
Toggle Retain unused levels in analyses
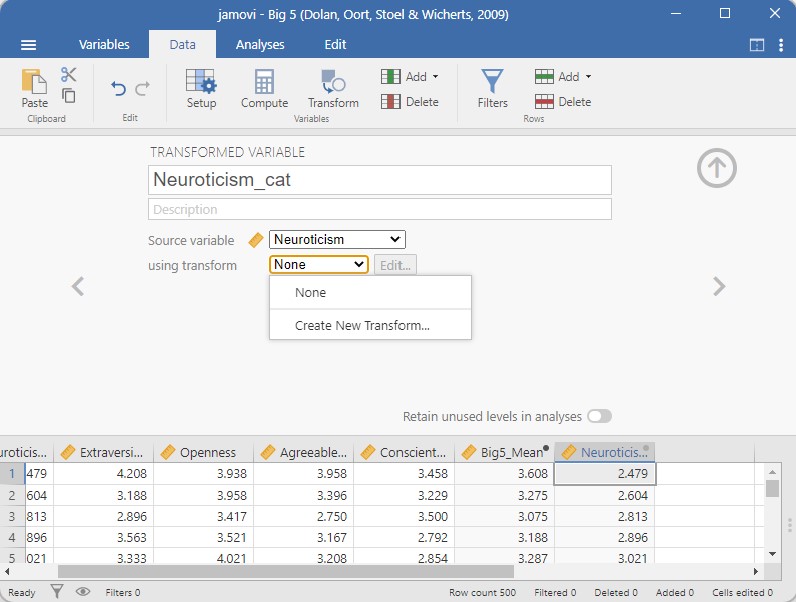click(599, 416)
